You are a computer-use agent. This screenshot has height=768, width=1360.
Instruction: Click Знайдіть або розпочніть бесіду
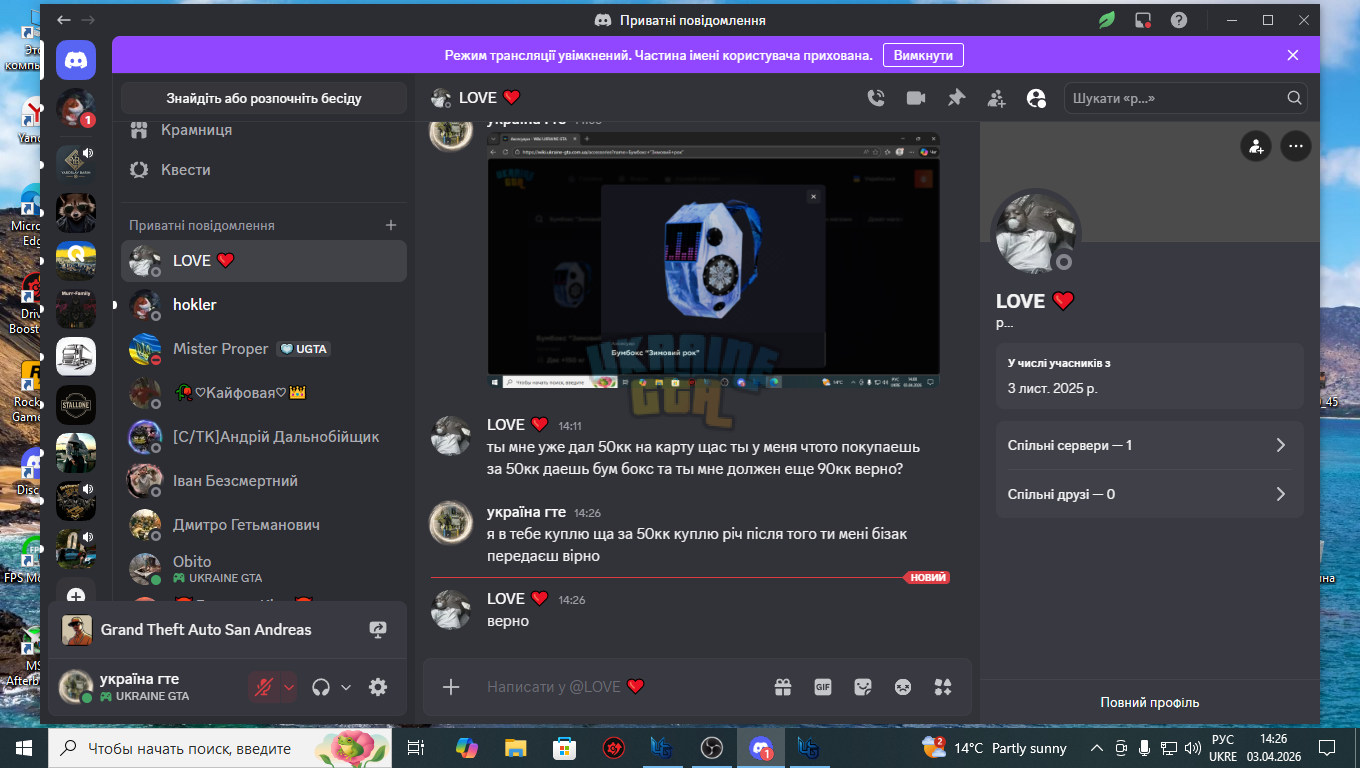coord(264,98)
